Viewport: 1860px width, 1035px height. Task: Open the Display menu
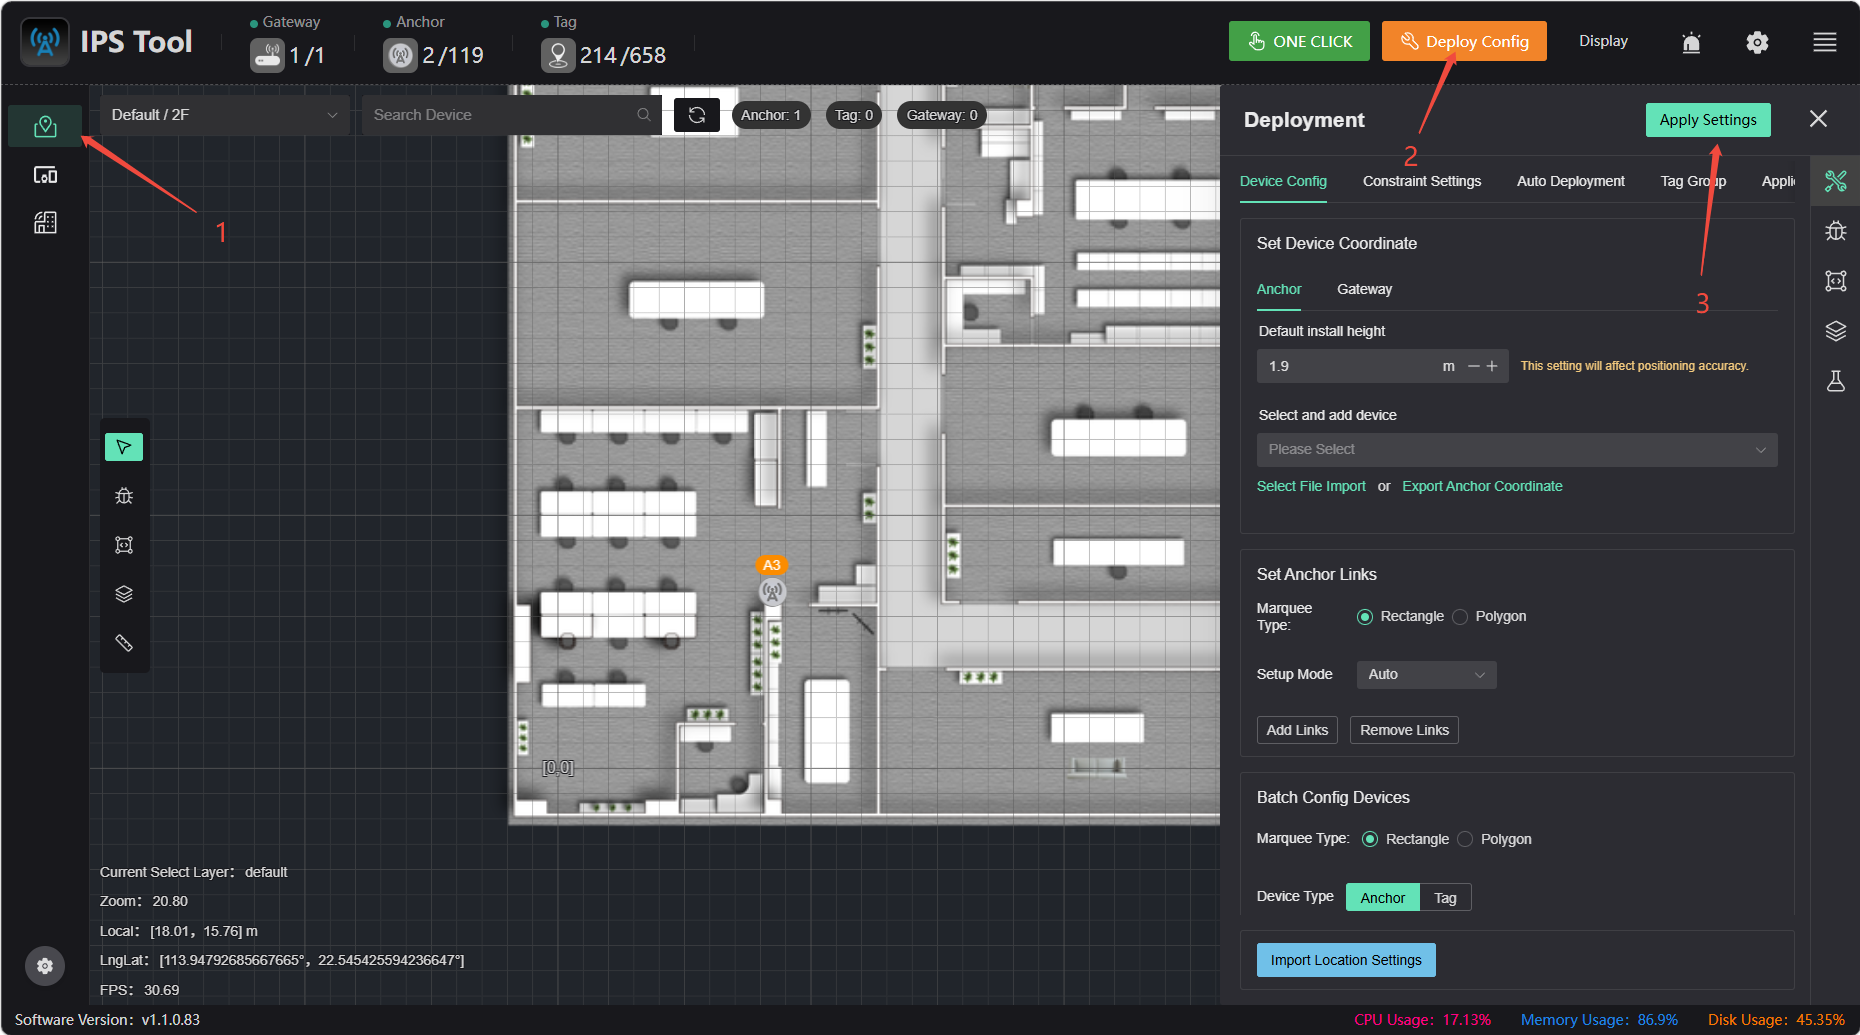coord(1603,41)
